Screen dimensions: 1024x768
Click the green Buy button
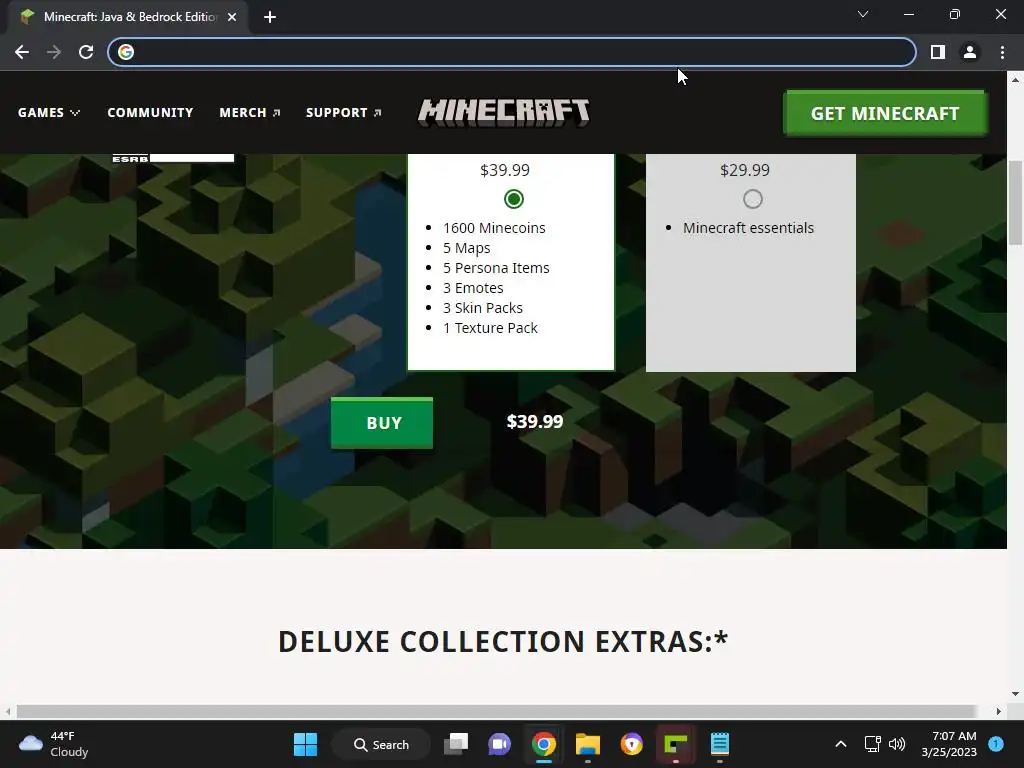(382, 423)
